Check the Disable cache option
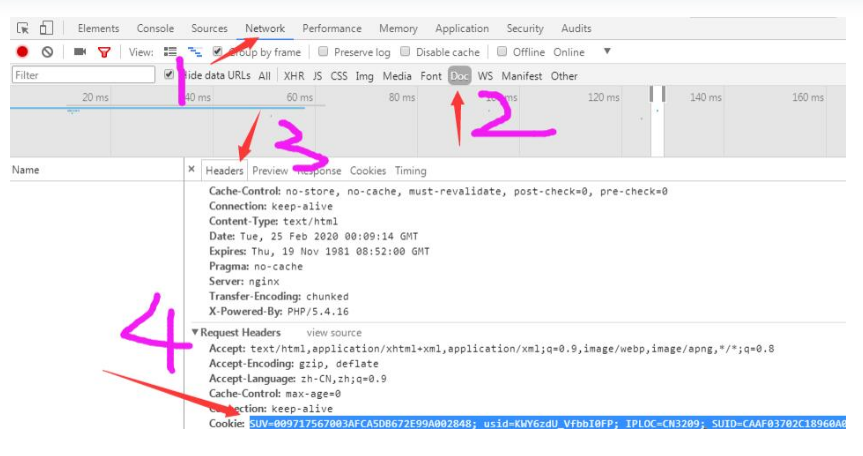The height and width of the screenshot is (456, 863). pyautogui.click(x=405, y=52)
